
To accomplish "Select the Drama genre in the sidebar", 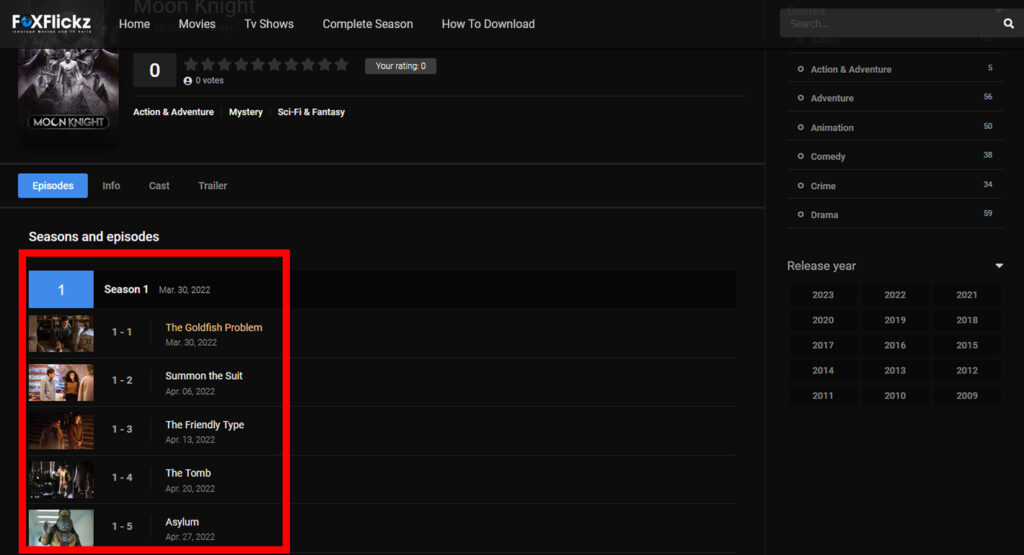I will coord(824,215).
